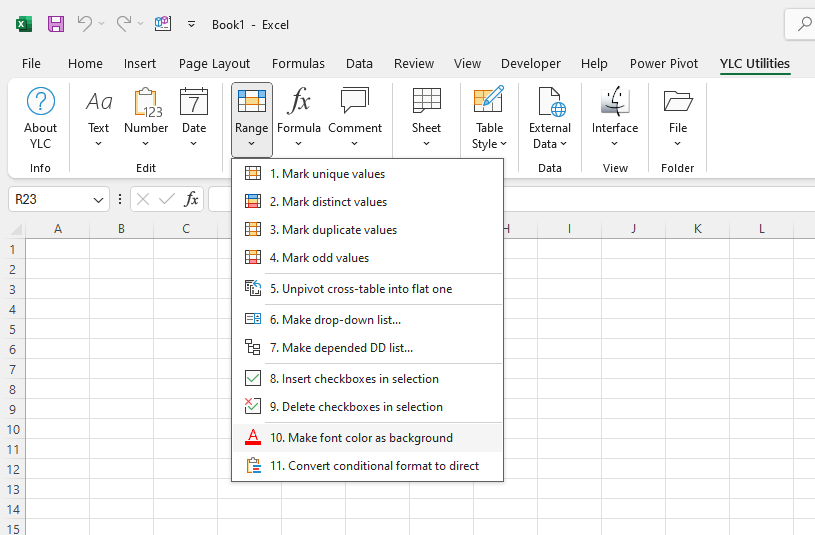Image resolution: width=815 pixels, height=535 pixels.
Task: Click the Formula fx ribbon icon
Action: pyautogui.click(x=299, y=102)
